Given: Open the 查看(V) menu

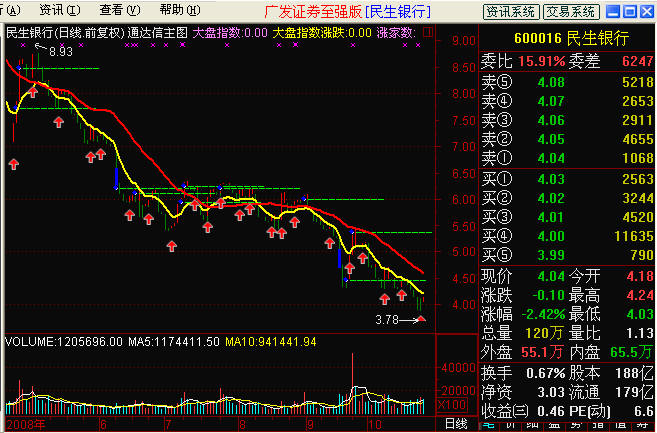Looking at the screenshot, I should click(120, 10).
